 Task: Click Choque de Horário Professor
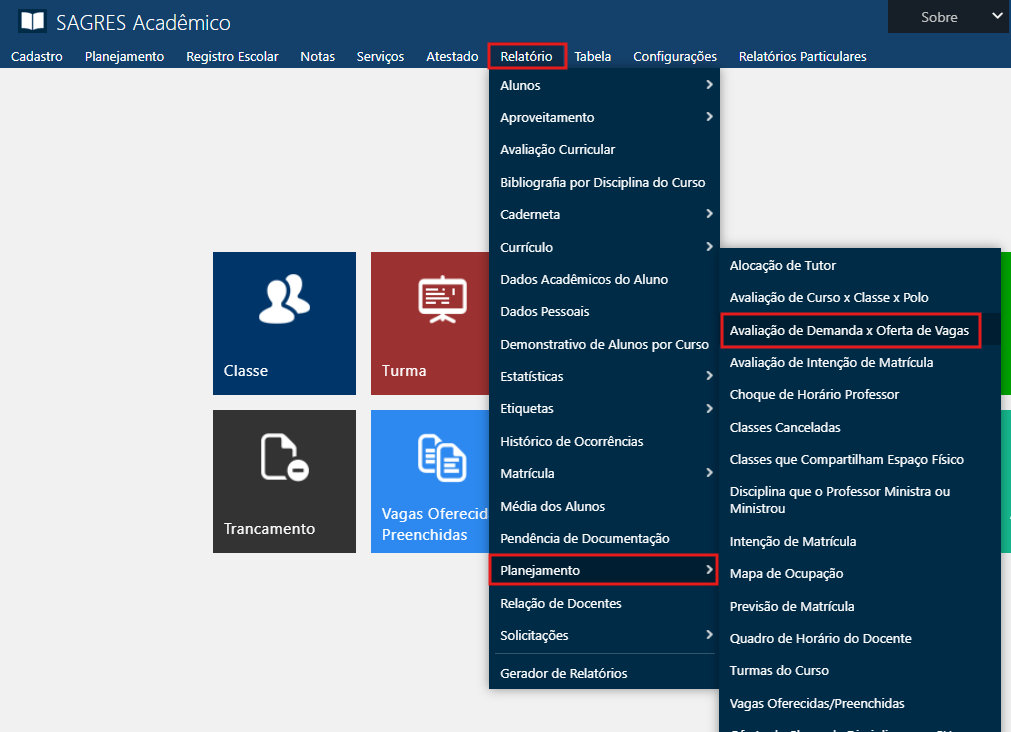coord(814,394)
